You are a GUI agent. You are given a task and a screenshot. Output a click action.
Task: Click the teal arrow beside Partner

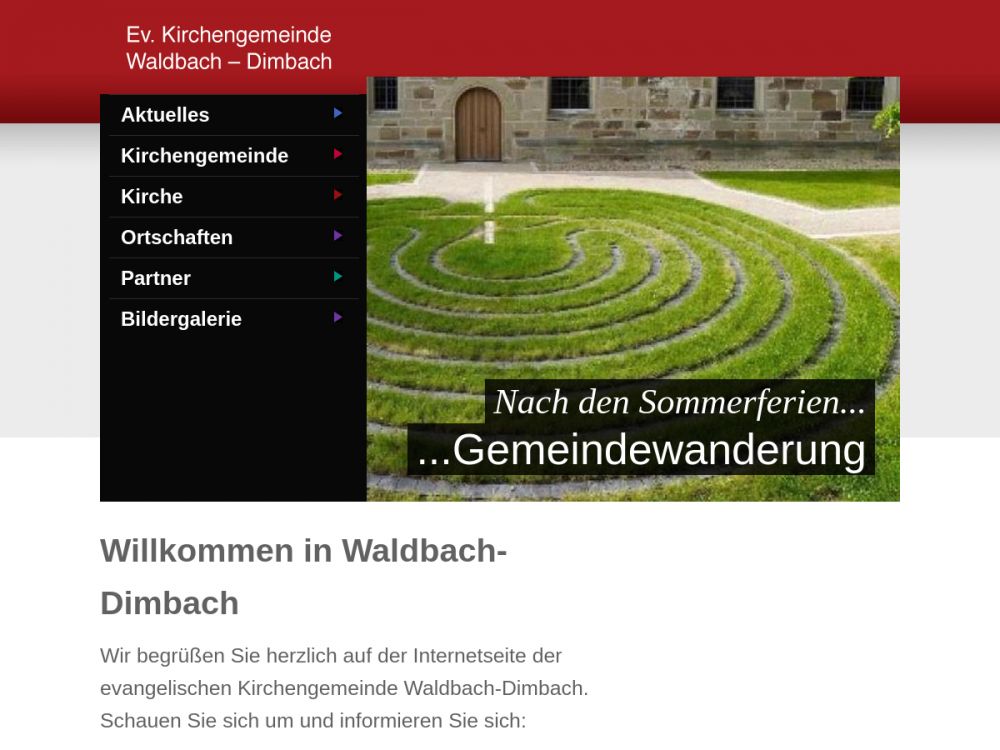pyautogui.click(x=338, y=277)
